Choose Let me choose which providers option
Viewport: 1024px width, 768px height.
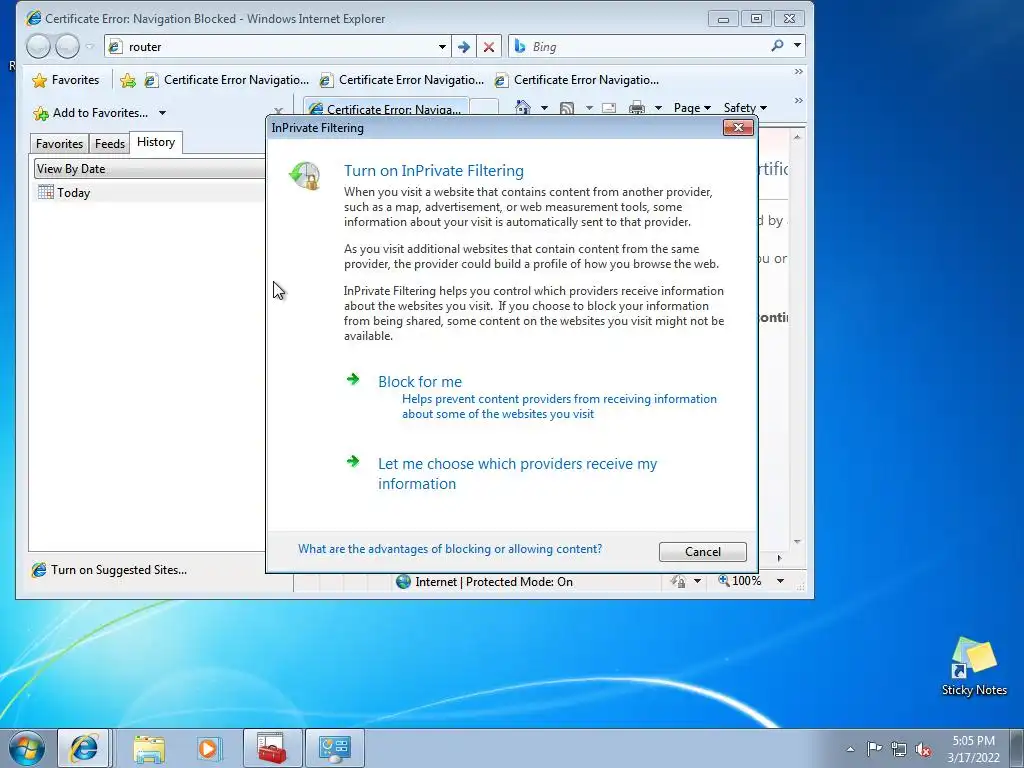(517, 473)
